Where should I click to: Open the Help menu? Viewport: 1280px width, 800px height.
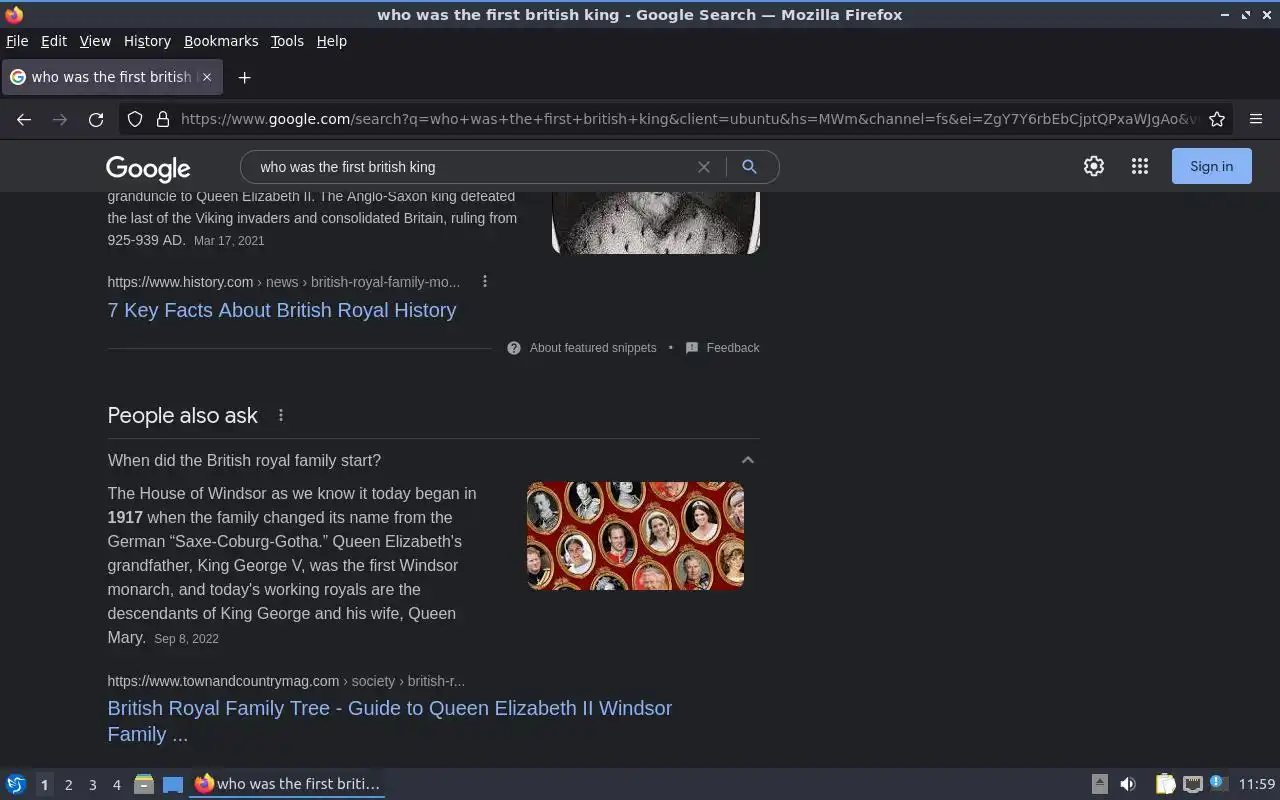pos(332,41)
